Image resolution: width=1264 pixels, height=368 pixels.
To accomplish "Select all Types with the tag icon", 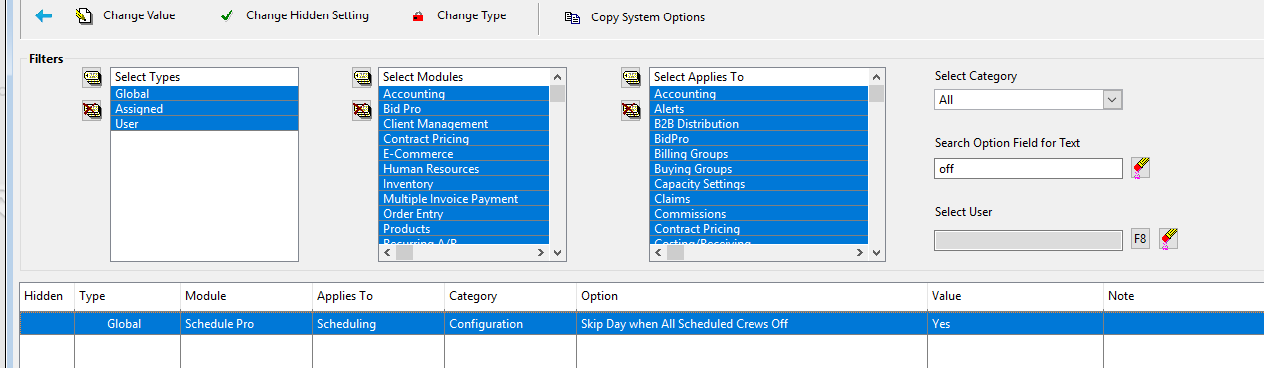I will [92, 78].
